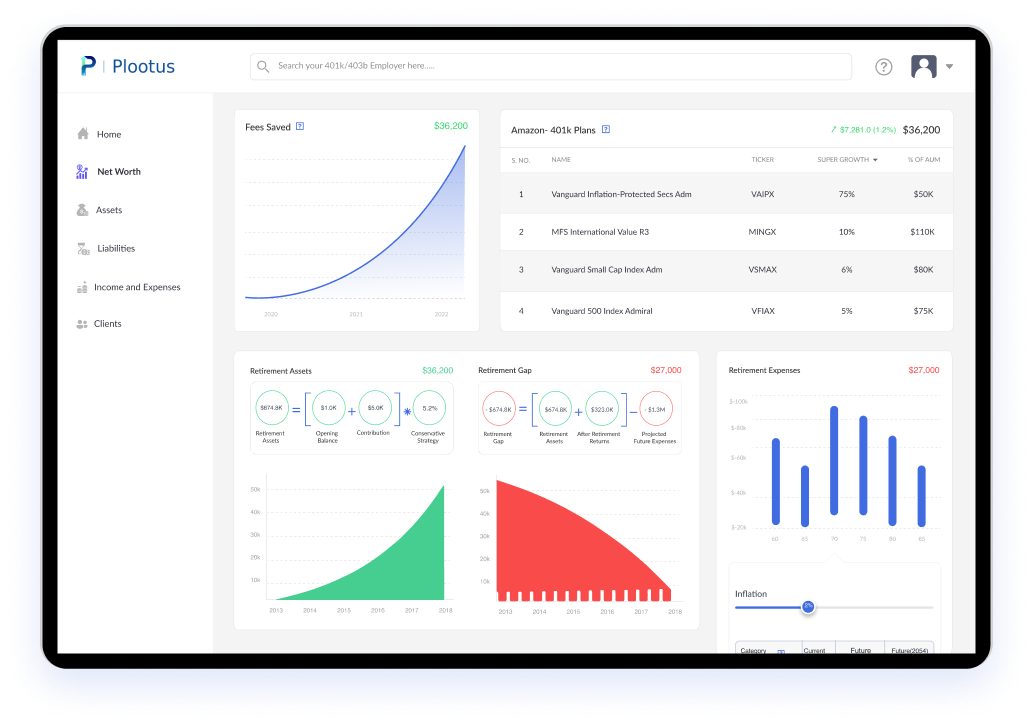Click the Fees Saved line chart
1033x725 pixels.
356,222
